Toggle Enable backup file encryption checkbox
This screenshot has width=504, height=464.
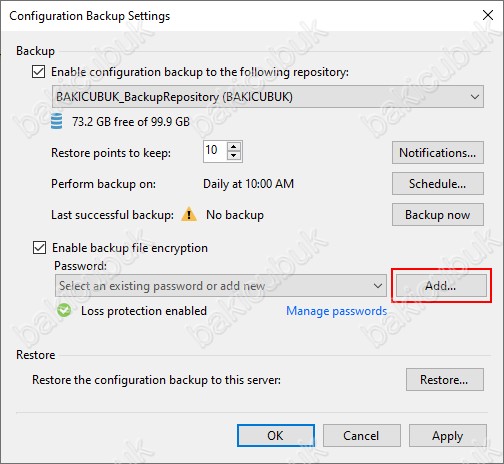(39, 248)
